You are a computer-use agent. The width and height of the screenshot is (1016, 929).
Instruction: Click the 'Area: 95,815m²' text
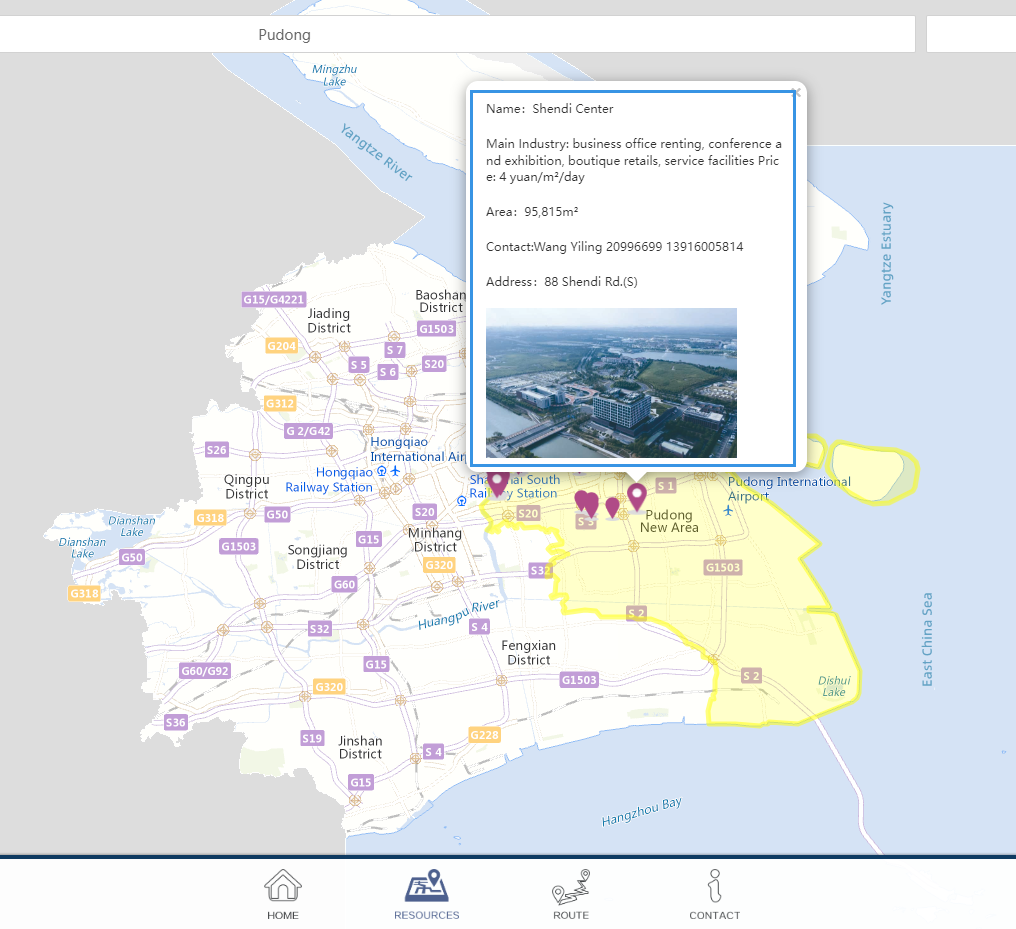tap(532, 212)
